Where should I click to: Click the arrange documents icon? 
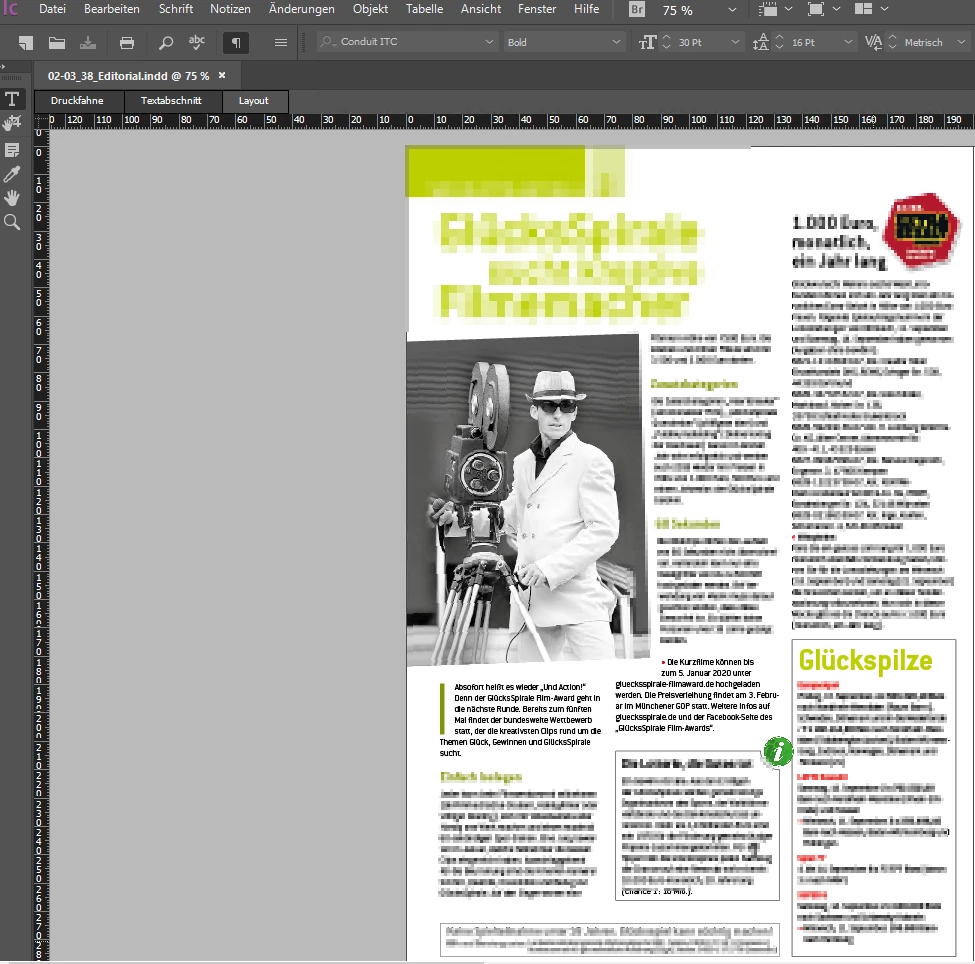pos(863,9)
